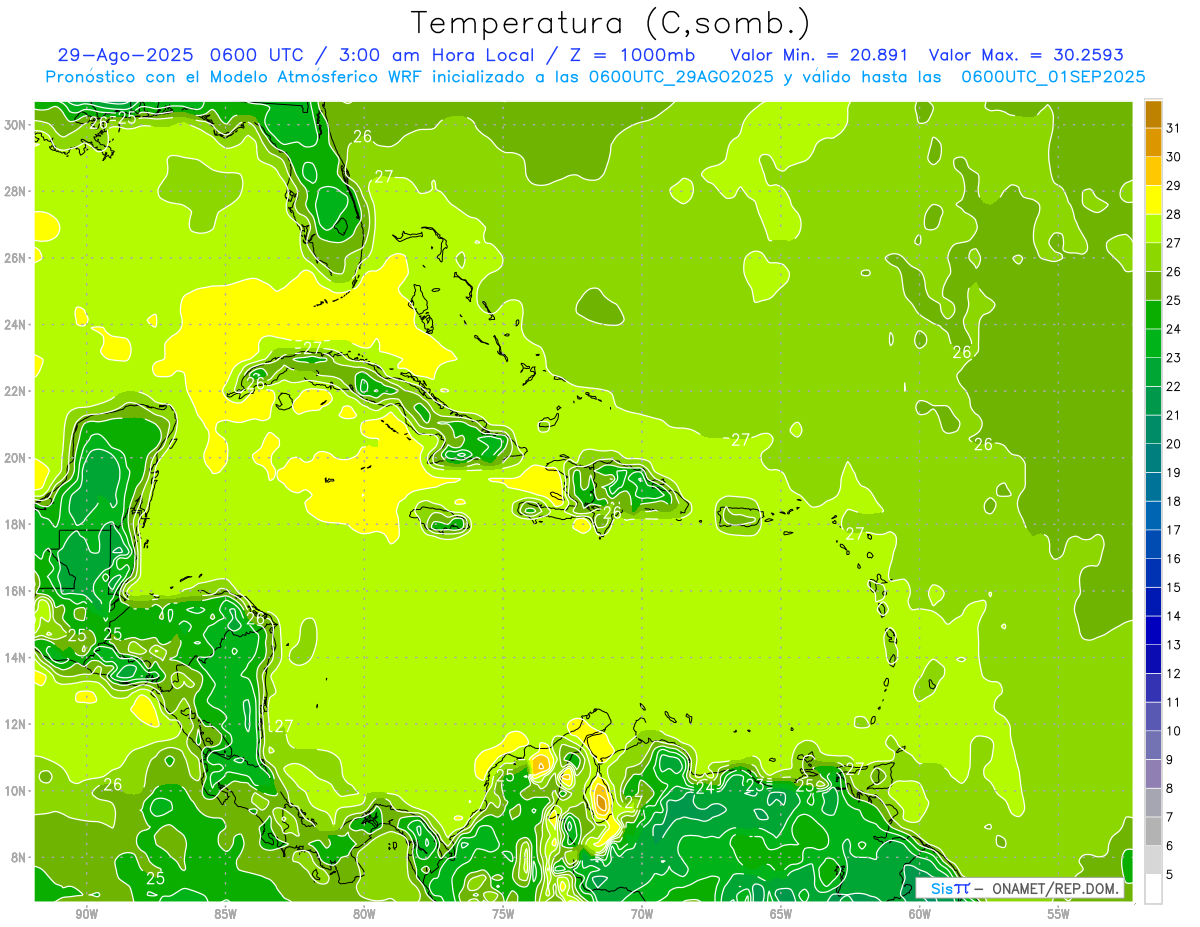Click the legend value '5'

(x=1171, y=875)
